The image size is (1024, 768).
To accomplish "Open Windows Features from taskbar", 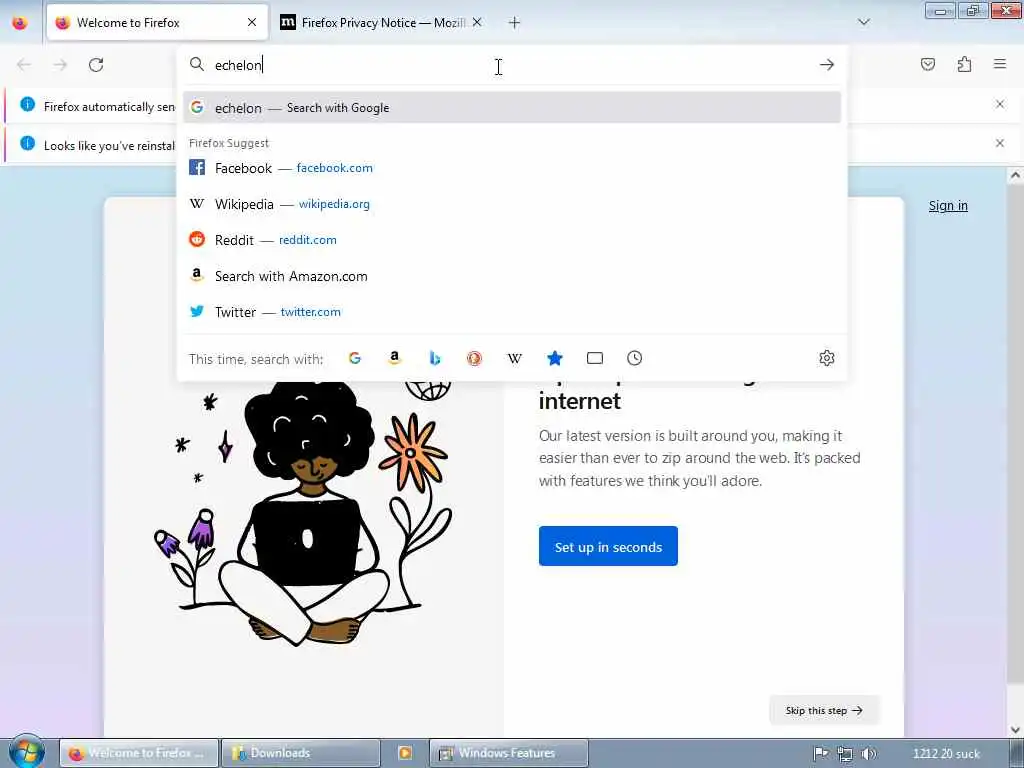I will pyautogui.click(x=509, y=753).
